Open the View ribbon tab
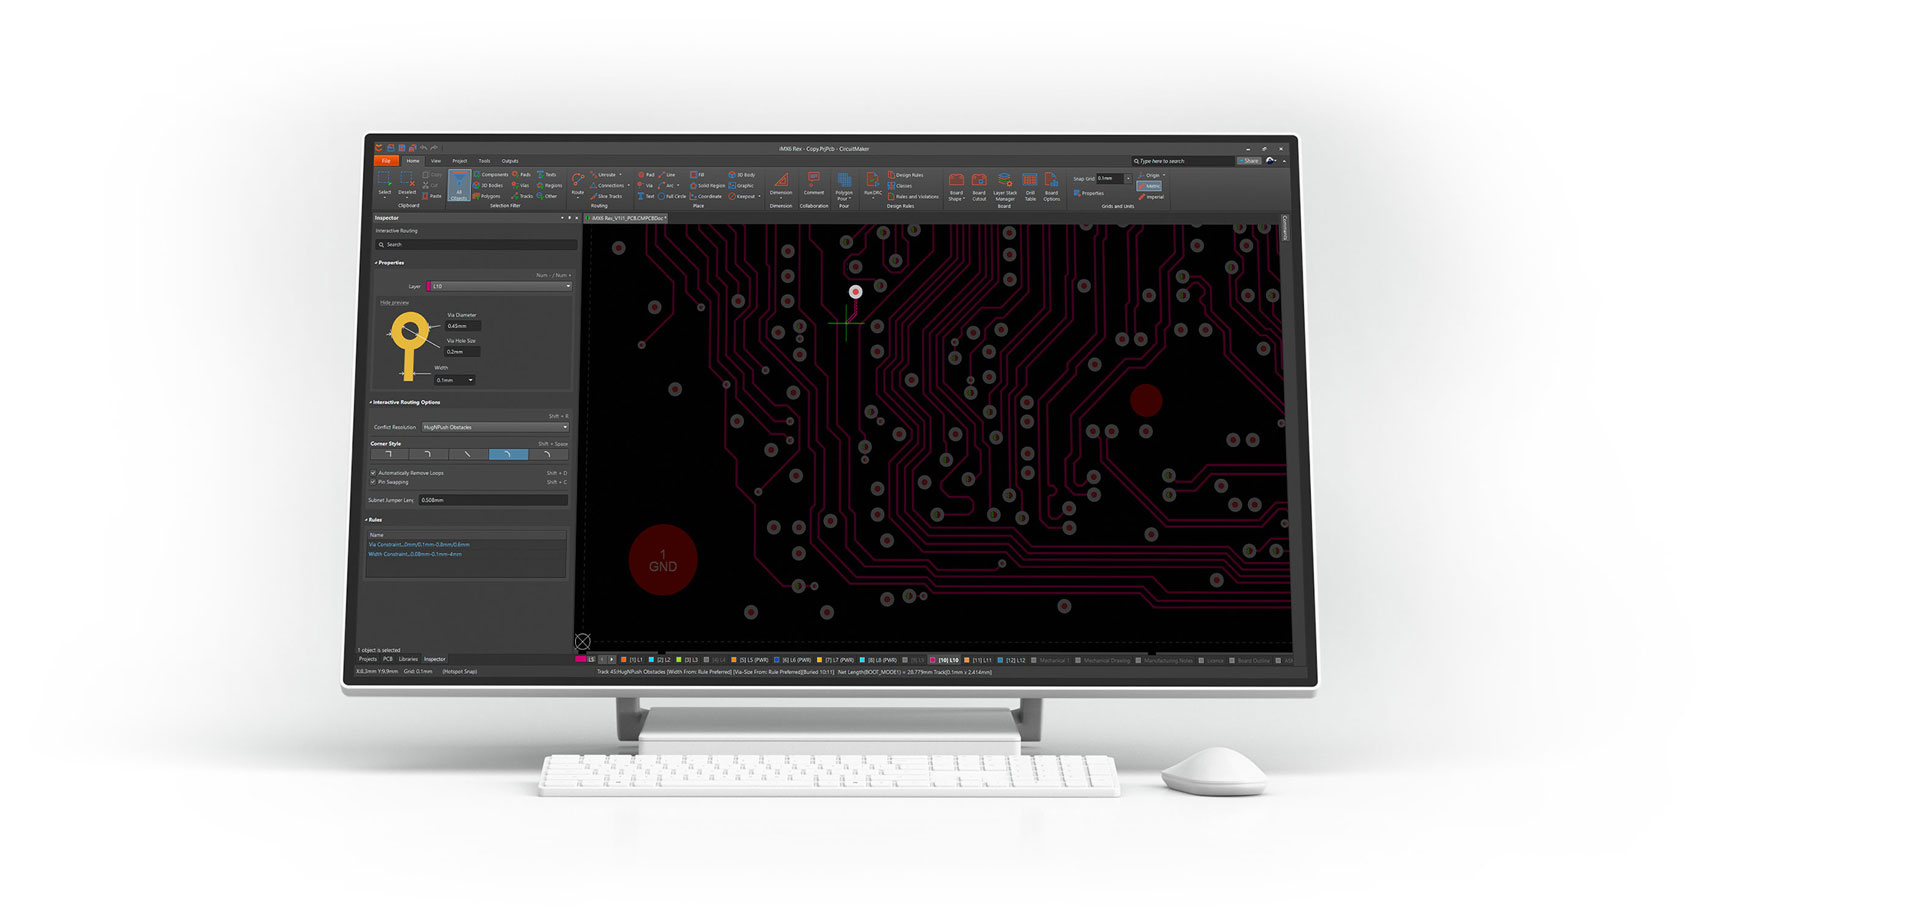Image resolution: width=1920 pixels, height=920 pixels. coord(435,161)
